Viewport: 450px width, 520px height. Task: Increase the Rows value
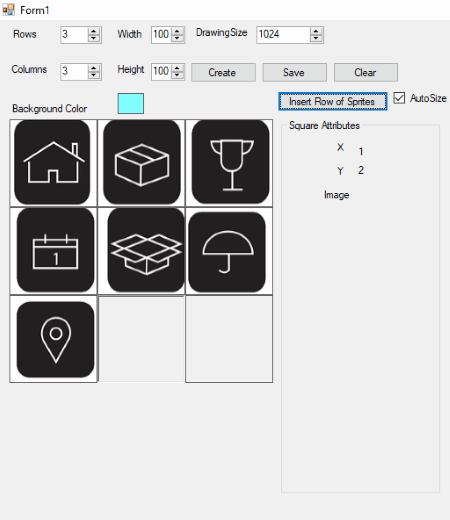pyautogui.click(x=94, y=31)
